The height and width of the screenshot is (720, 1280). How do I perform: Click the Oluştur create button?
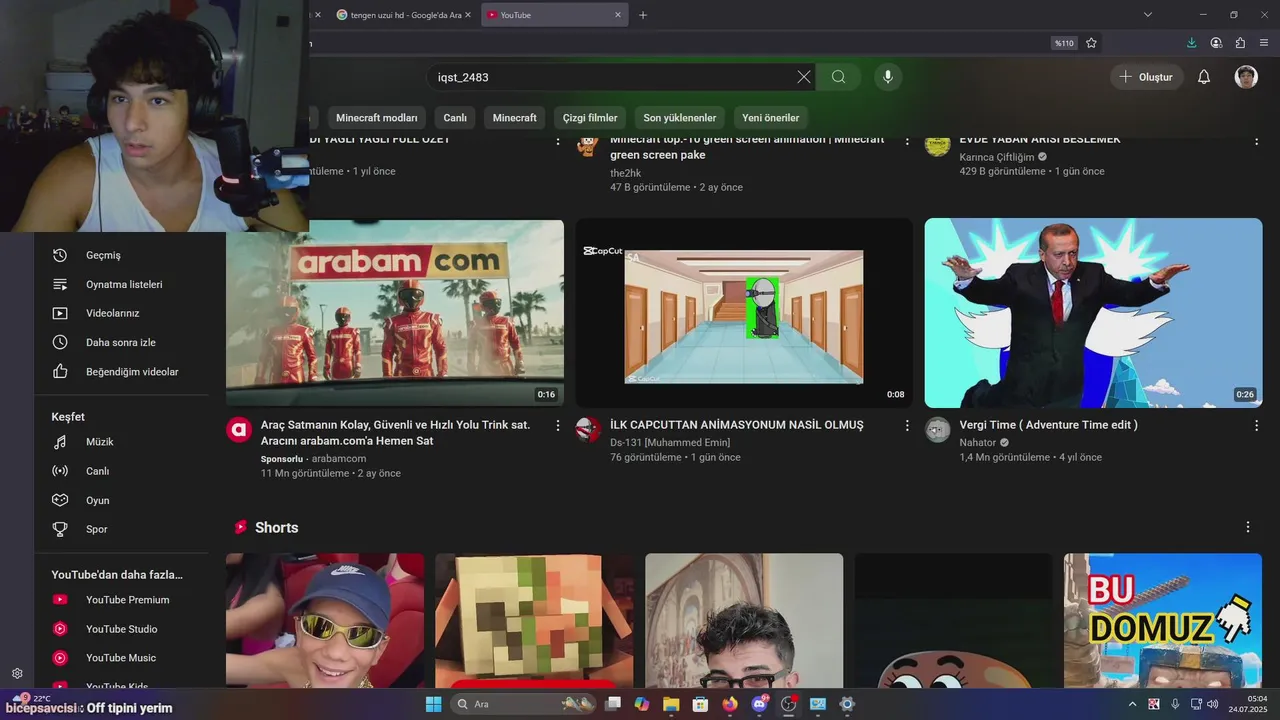pyautogui.click(x=1146, y=77)
